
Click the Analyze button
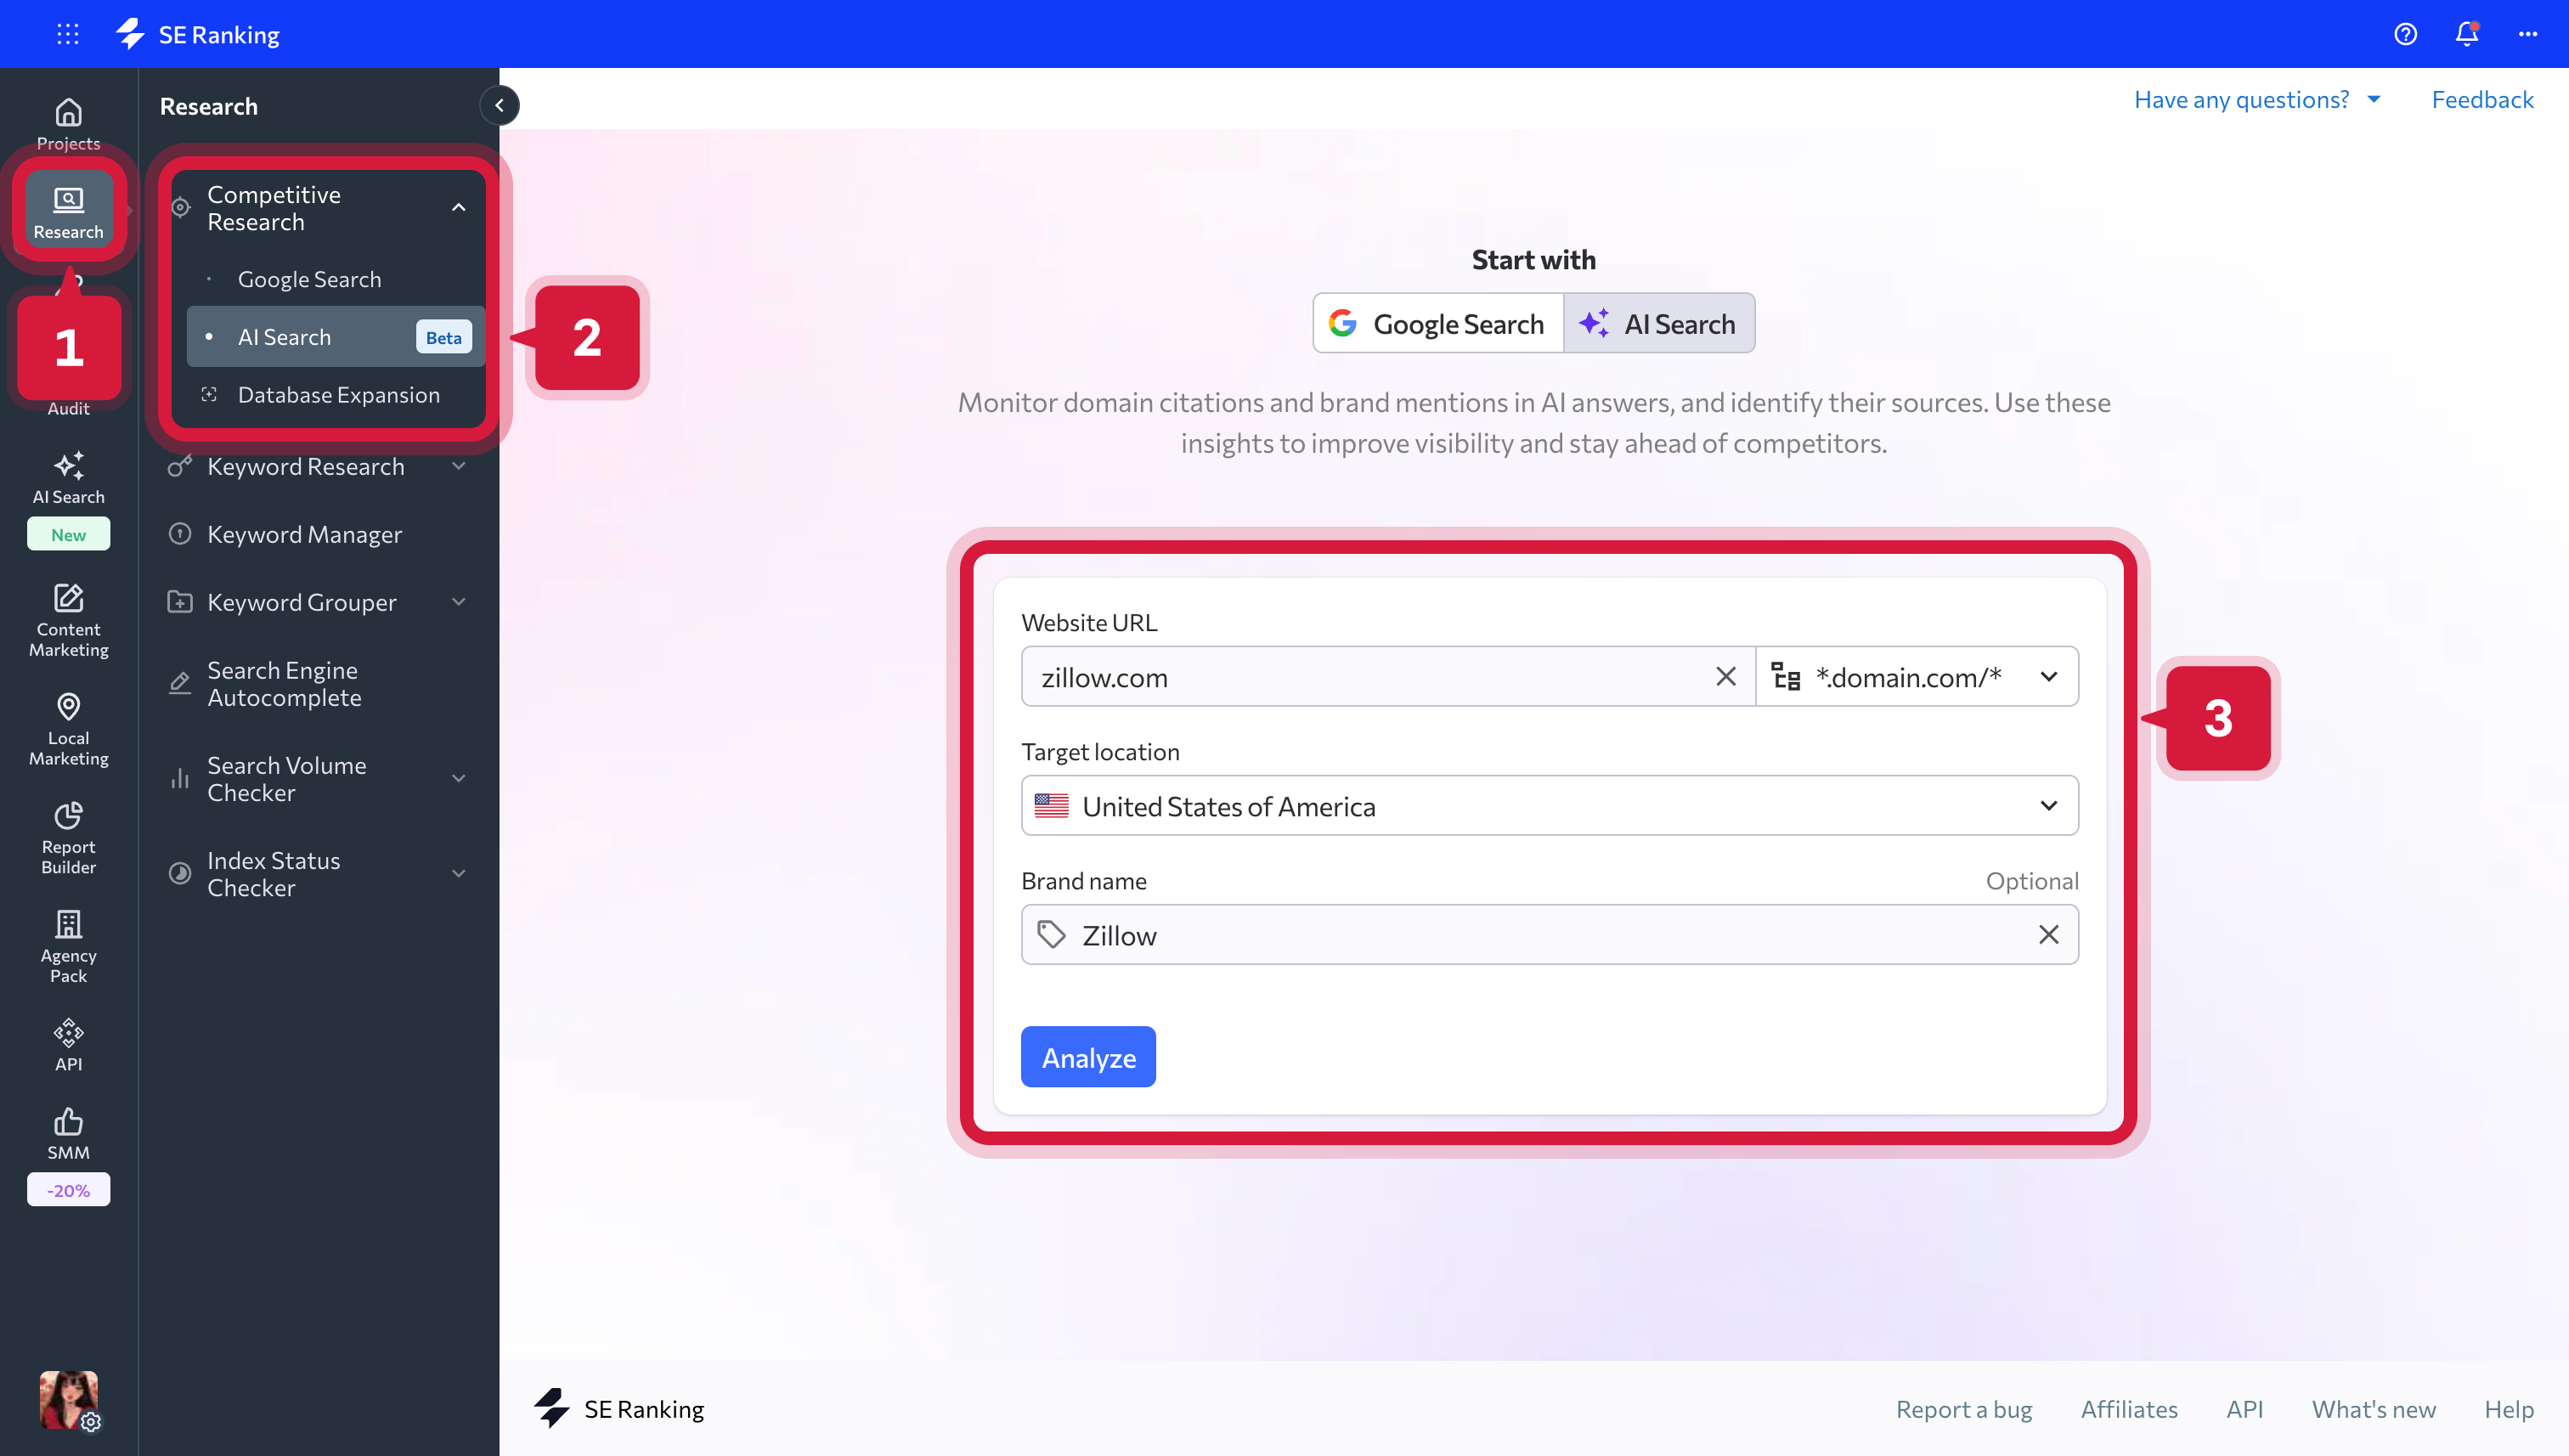tap(1088, 1057)
